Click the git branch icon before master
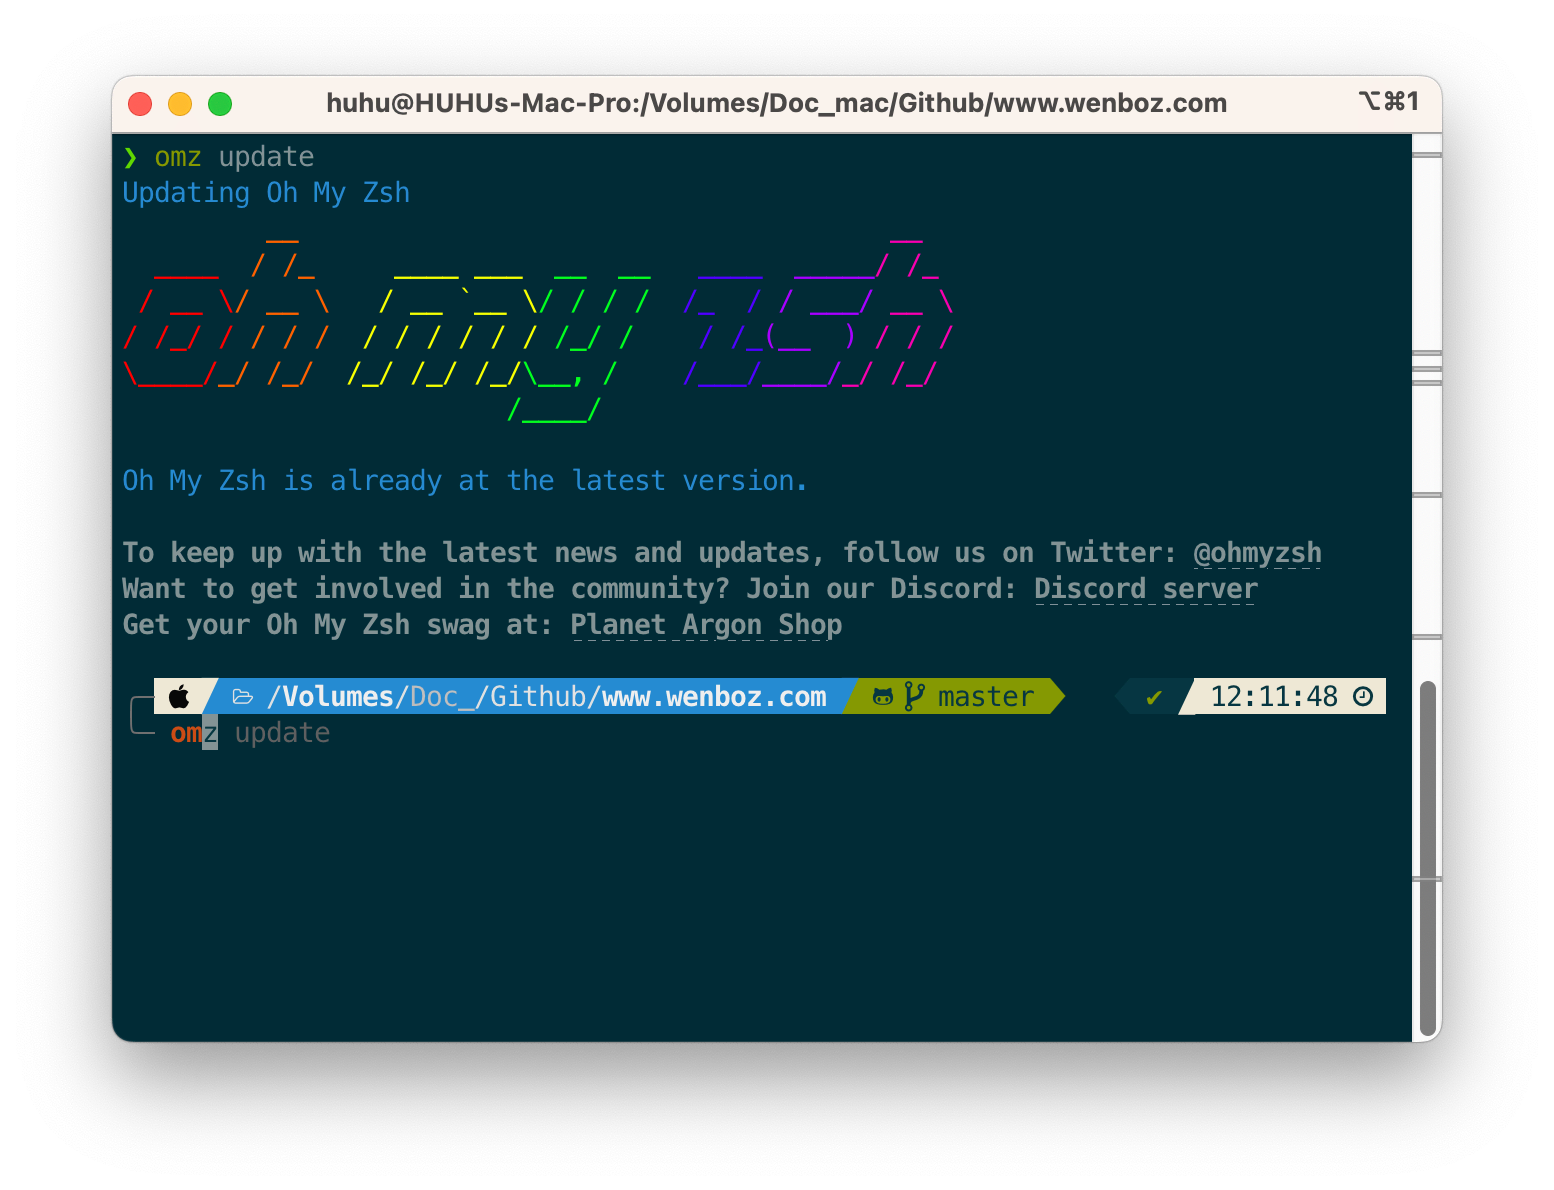 tap(914, 696)
